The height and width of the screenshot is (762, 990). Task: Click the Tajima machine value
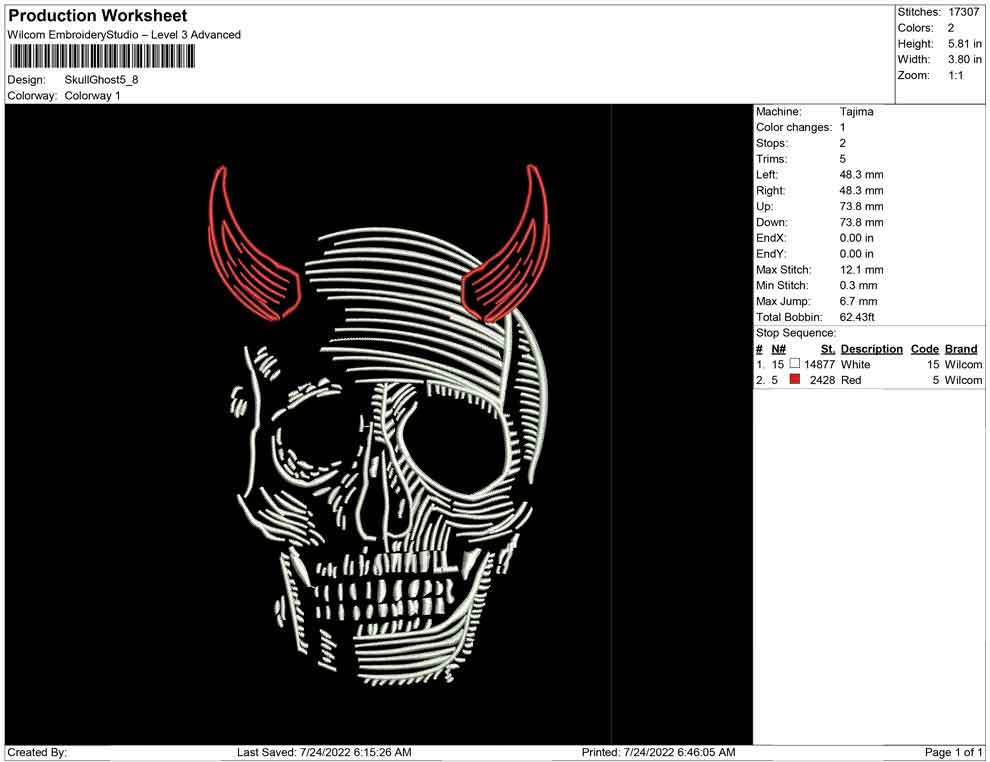pyautogui.click(x=856, y=112)
